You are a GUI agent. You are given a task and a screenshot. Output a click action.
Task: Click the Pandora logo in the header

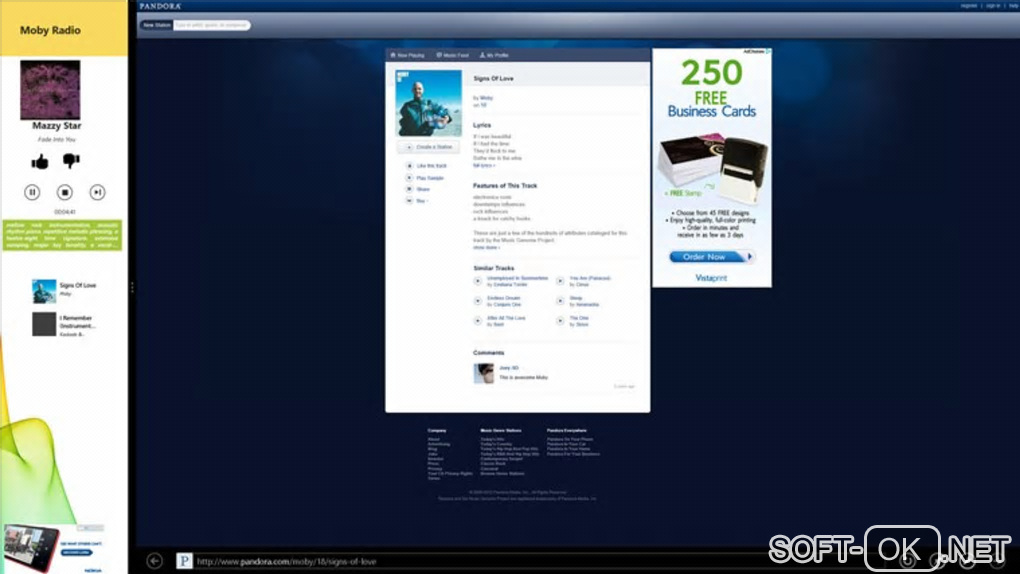point(160,6)
